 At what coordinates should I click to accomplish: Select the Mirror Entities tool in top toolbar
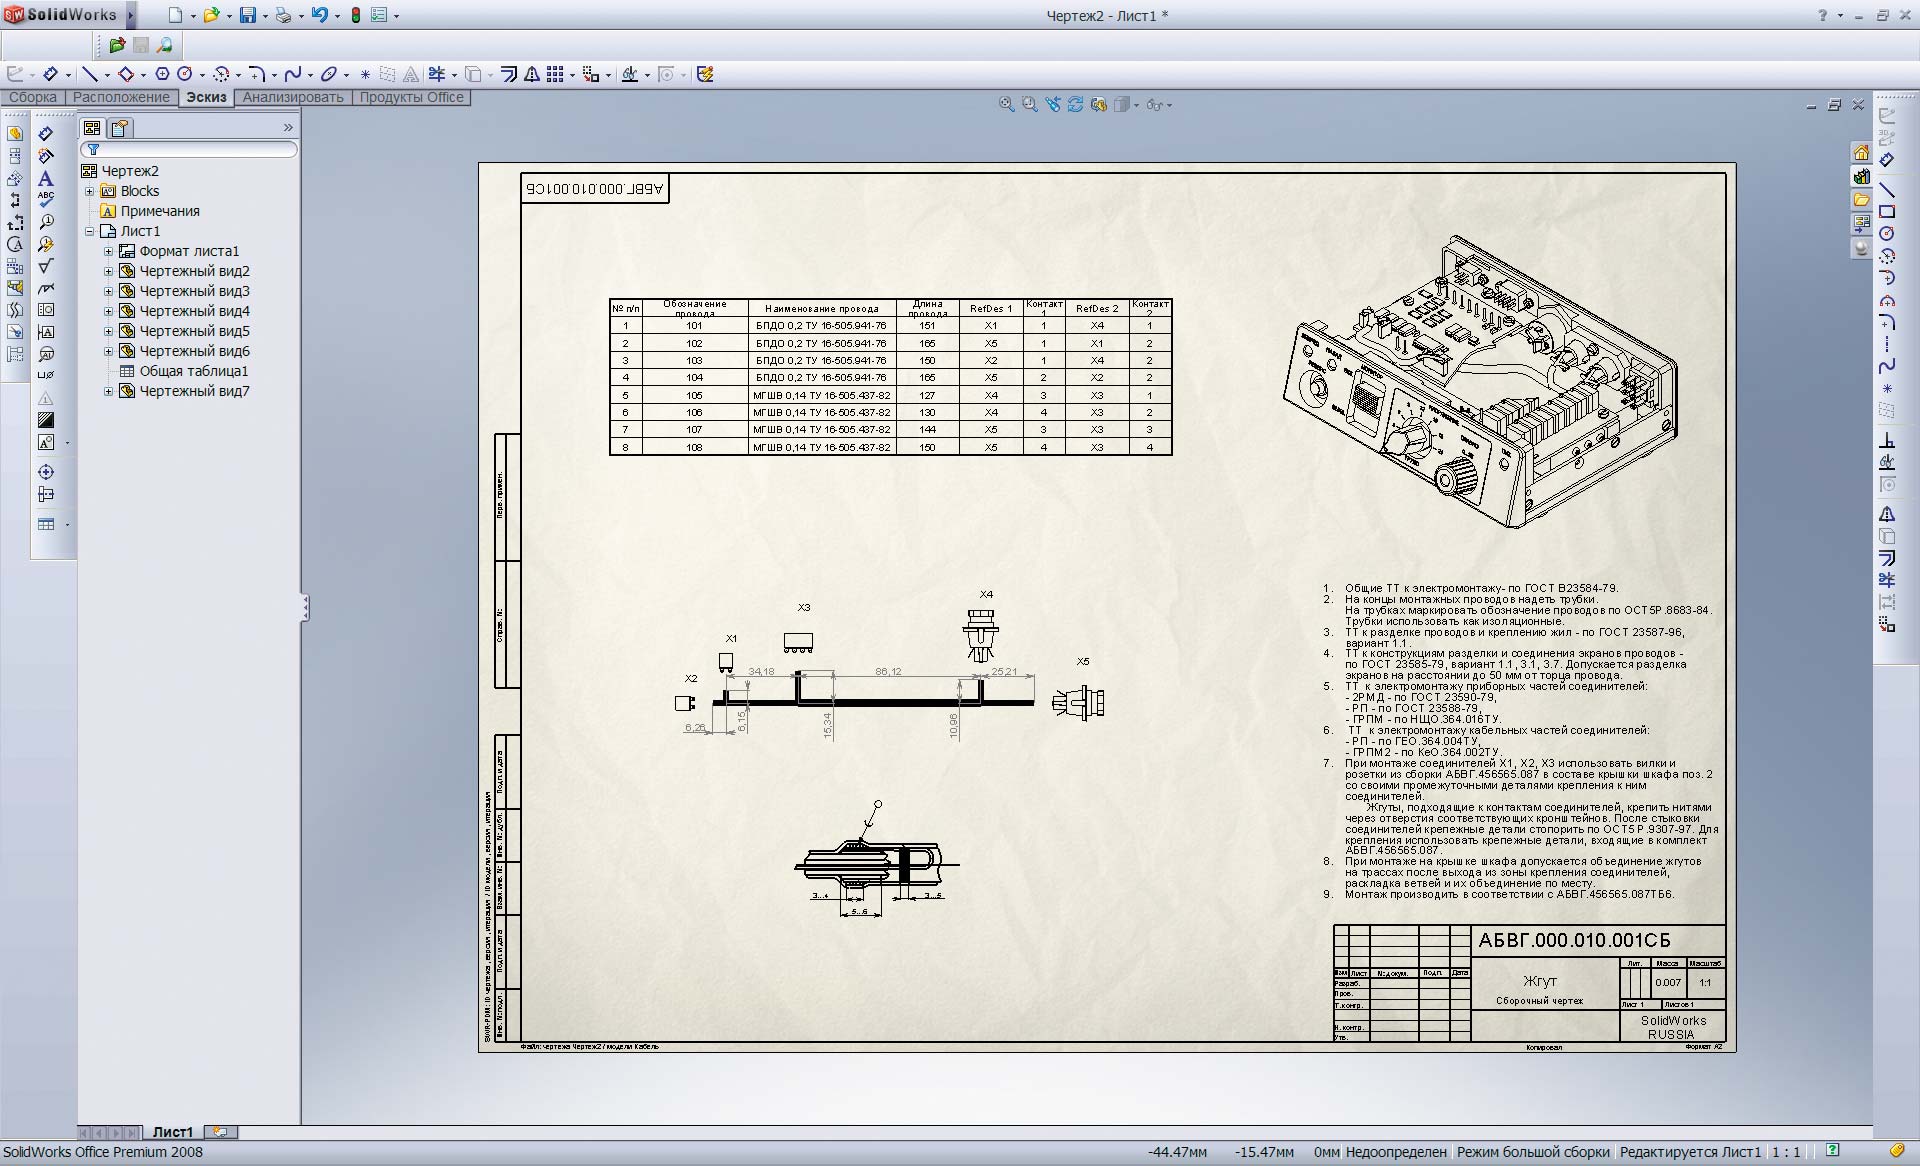pyautogui.click(x=531, y=74)
